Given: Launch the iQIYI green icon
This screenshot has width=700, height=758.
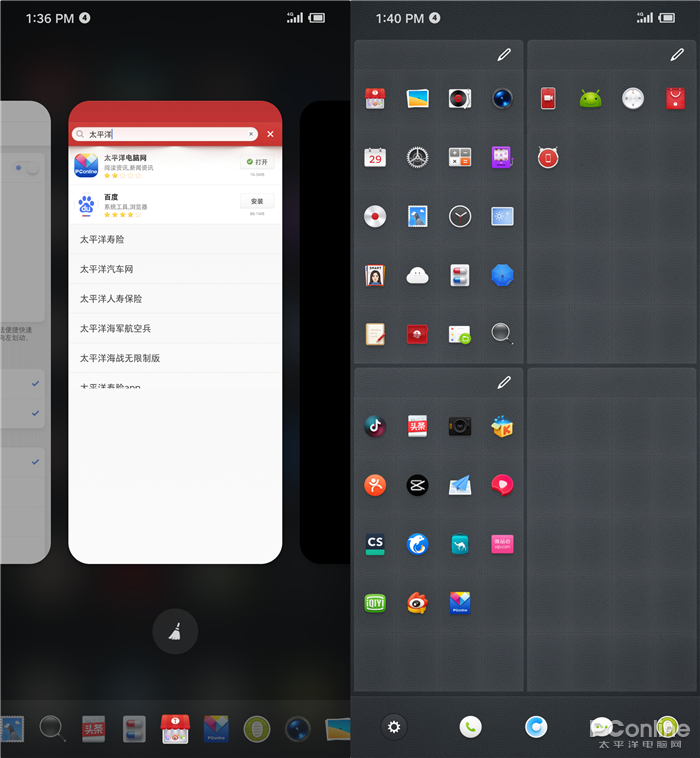Looking at the screenshot, I should 375,603.
